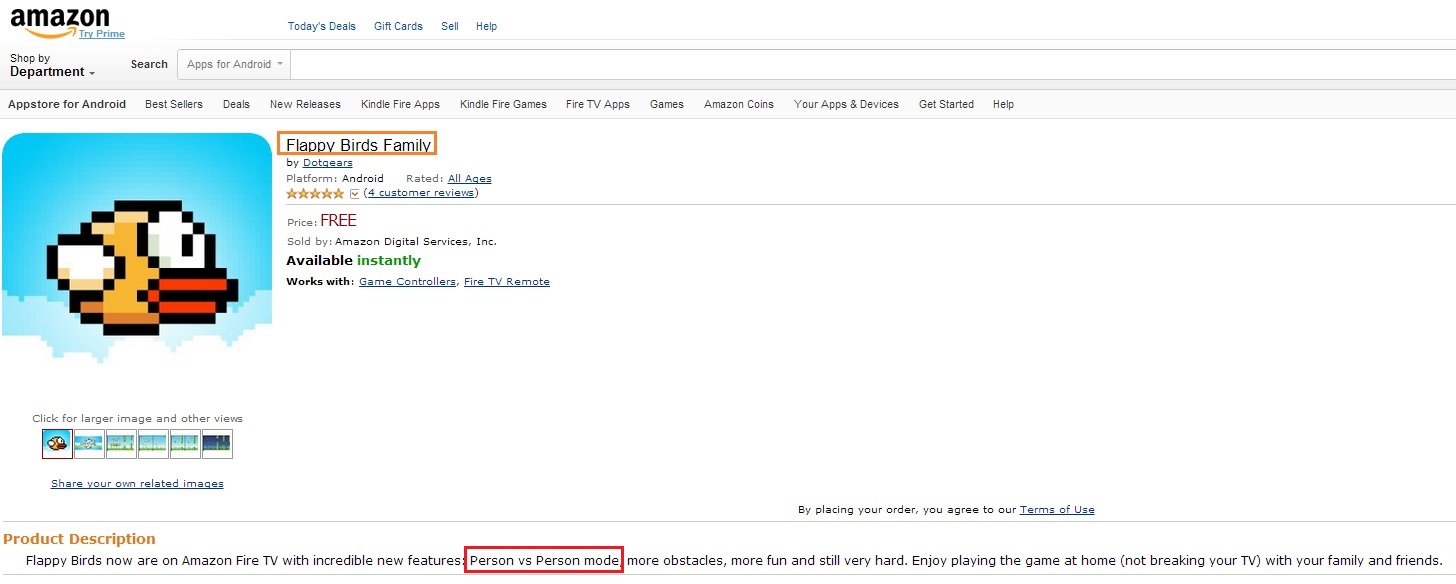The width and height of the screenshot is (1456, 584).
Task: Open Gift Cards page
Action: point(398,26)
